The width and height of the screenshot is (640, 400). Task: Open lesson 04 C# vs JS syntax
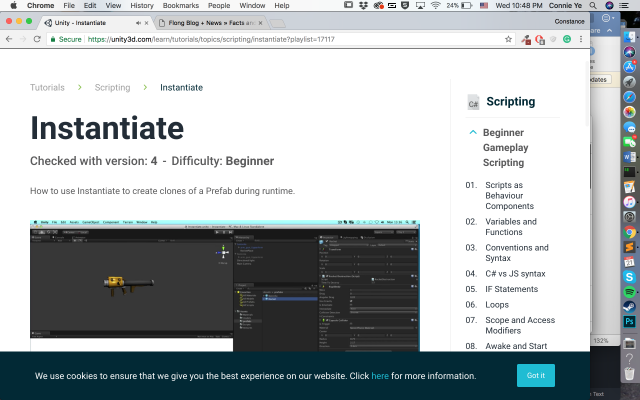tap(515, 273)
